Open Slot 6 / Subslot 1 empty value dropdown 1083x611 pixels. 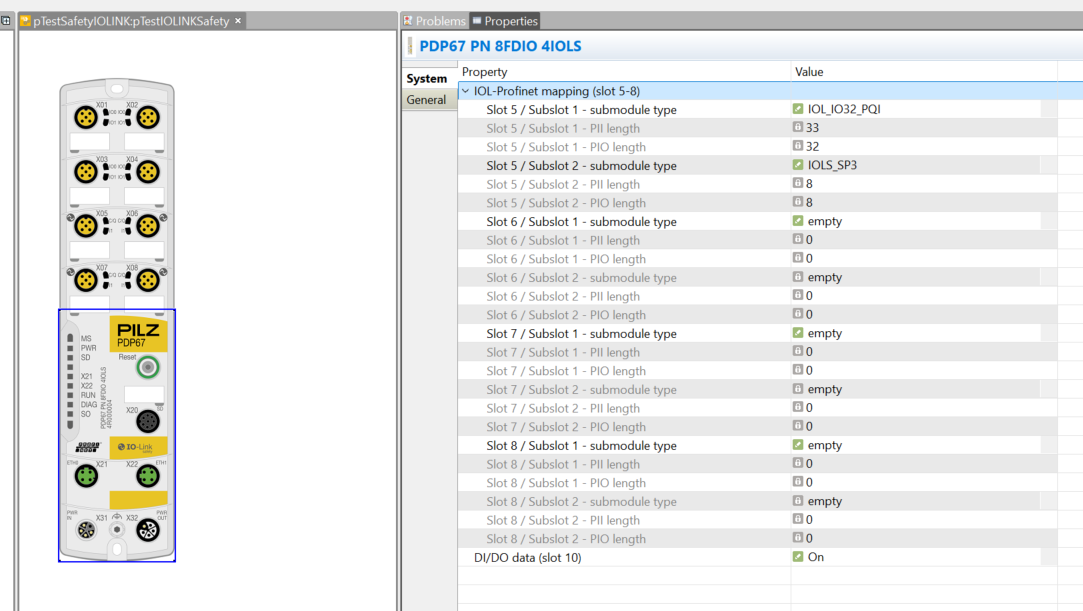(924, 221)
